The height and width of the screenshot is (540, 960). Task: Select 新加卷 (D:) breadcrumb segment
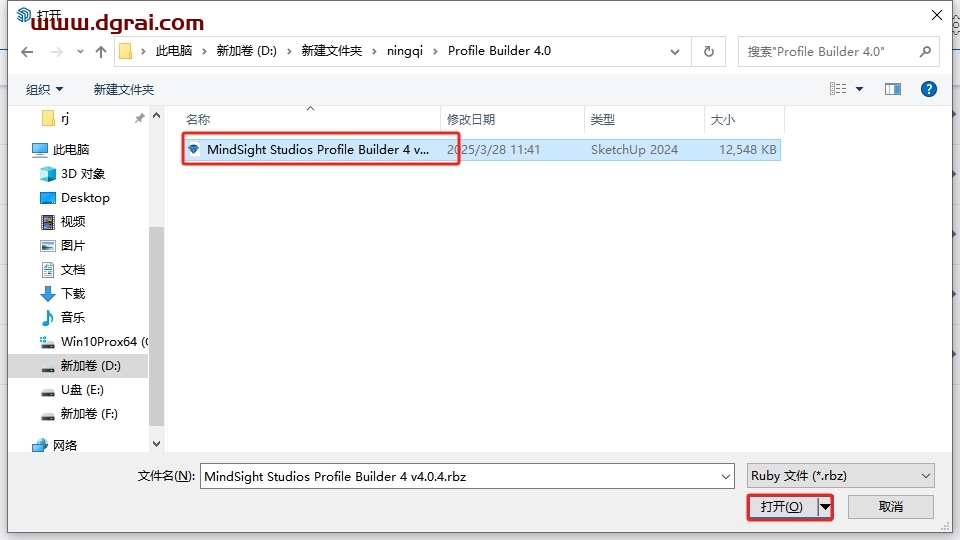pos(247,51)
